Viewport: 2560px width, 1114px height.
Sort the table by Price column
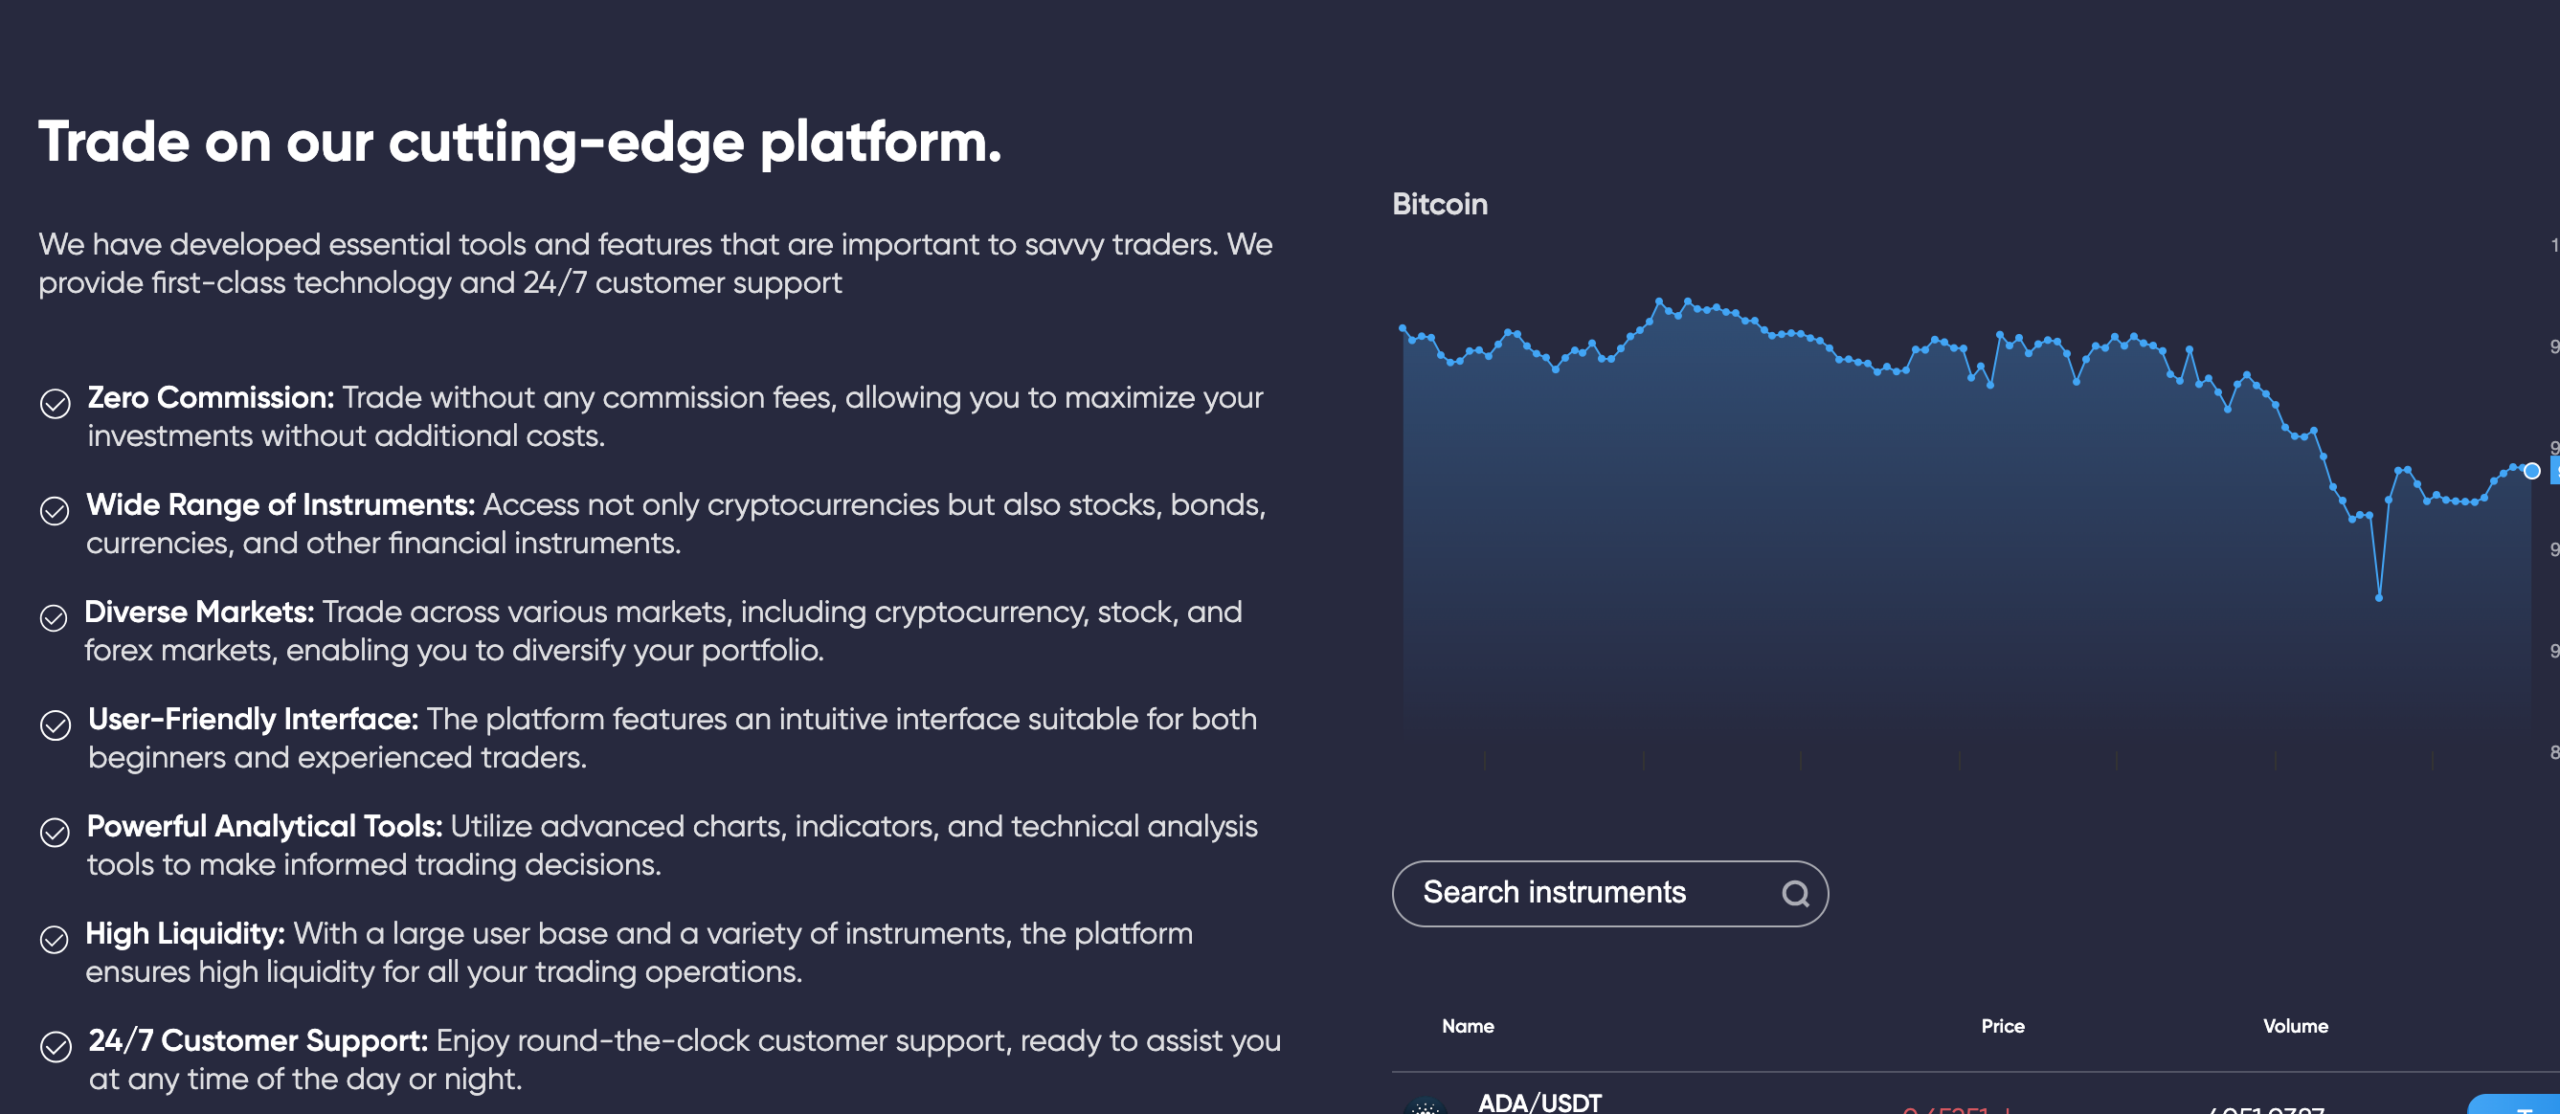[2003, 1026]
